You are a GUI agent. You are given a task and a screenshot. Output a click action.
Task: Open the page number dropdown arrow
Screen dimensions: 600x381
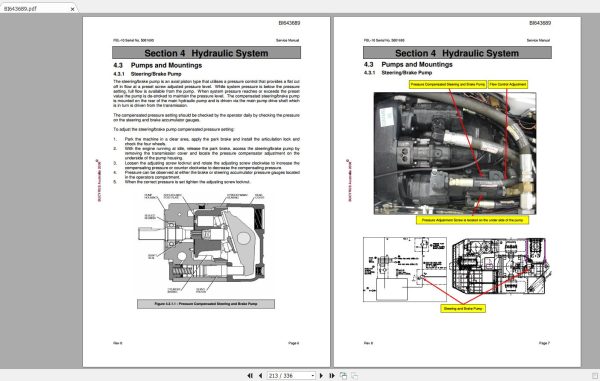[313, 376]
